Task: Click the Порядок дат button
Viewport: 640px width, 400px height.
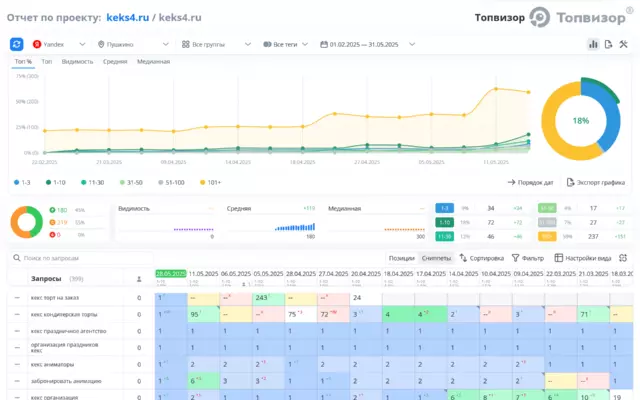Action: pyautogui.click(x=531, y=182)
